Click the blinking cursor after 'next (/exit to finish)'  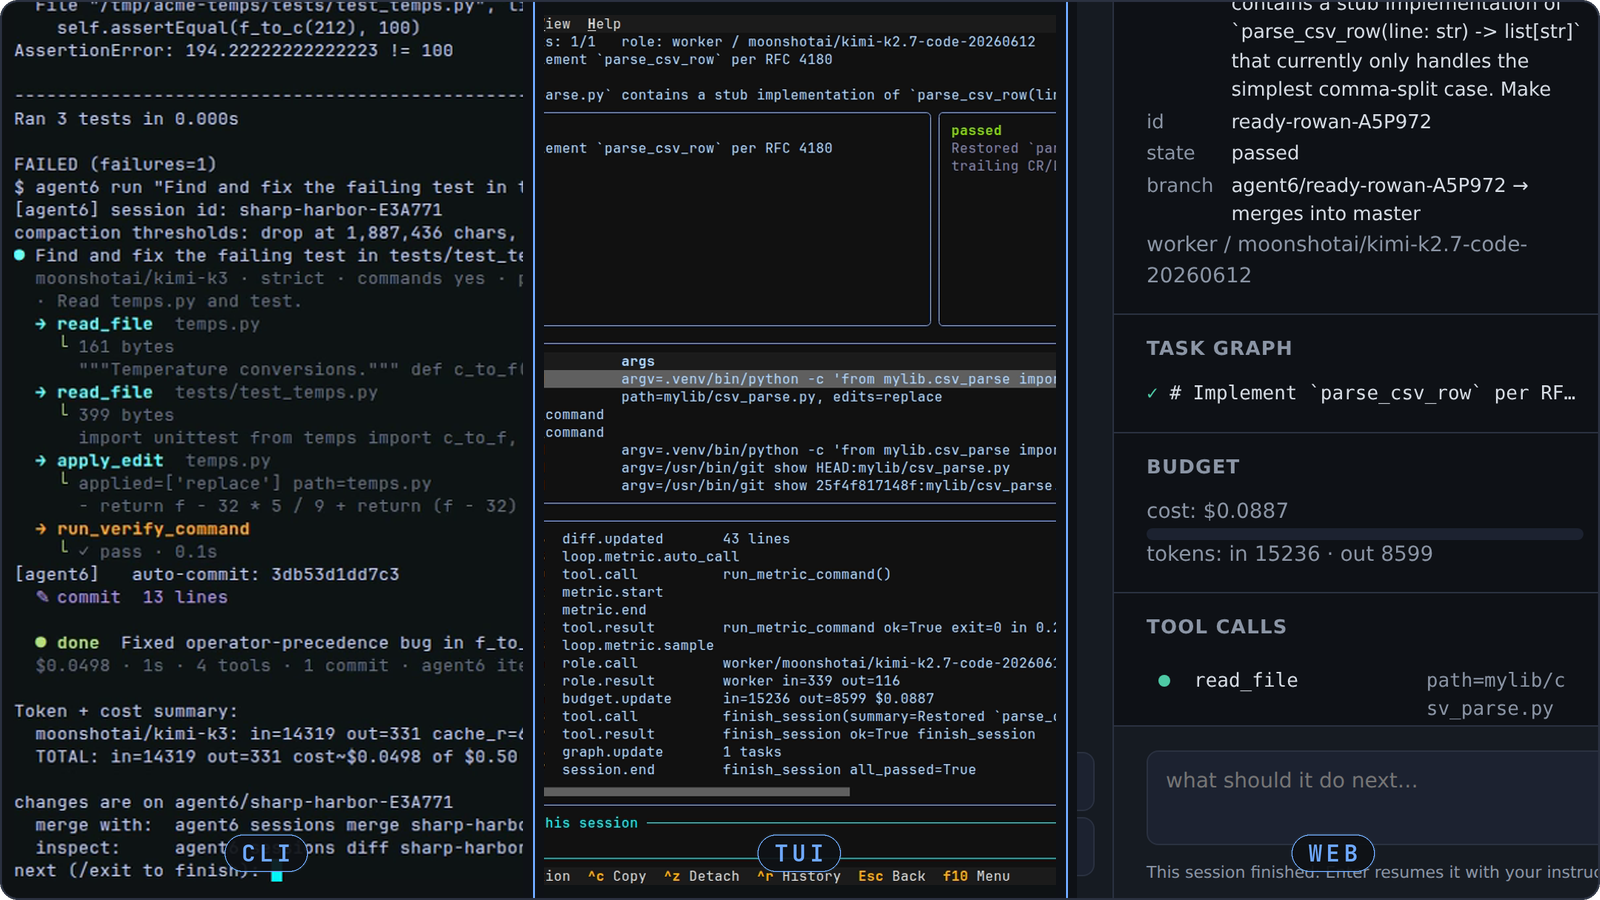coord(277,874)
